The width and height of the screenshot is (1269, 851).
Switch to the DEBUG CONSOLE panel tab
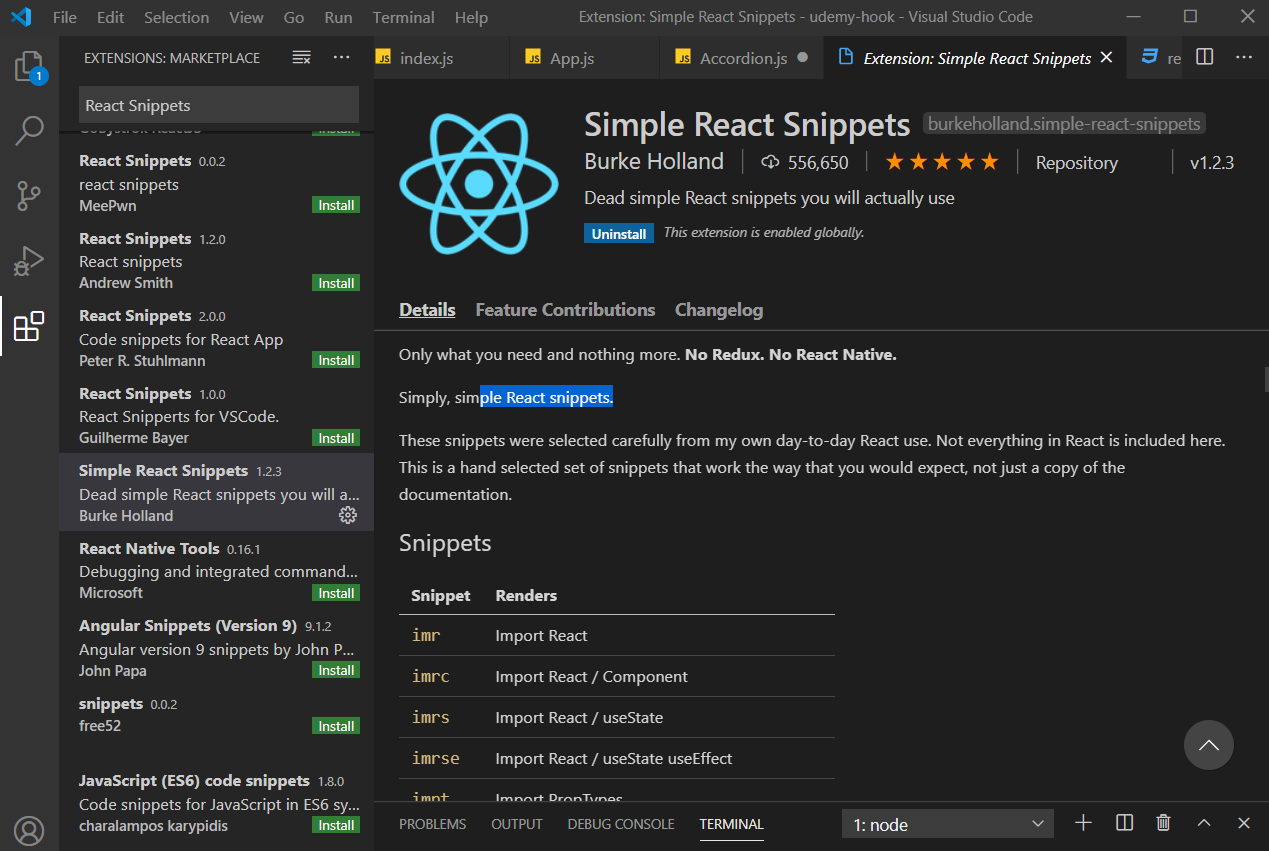pos(621,824)
